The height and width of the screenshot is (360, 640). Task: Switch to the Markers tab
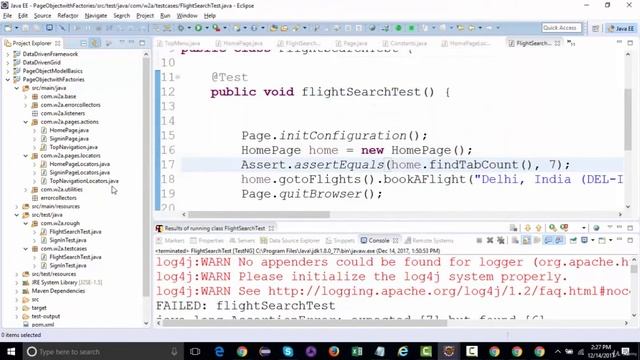coord(171,240)
